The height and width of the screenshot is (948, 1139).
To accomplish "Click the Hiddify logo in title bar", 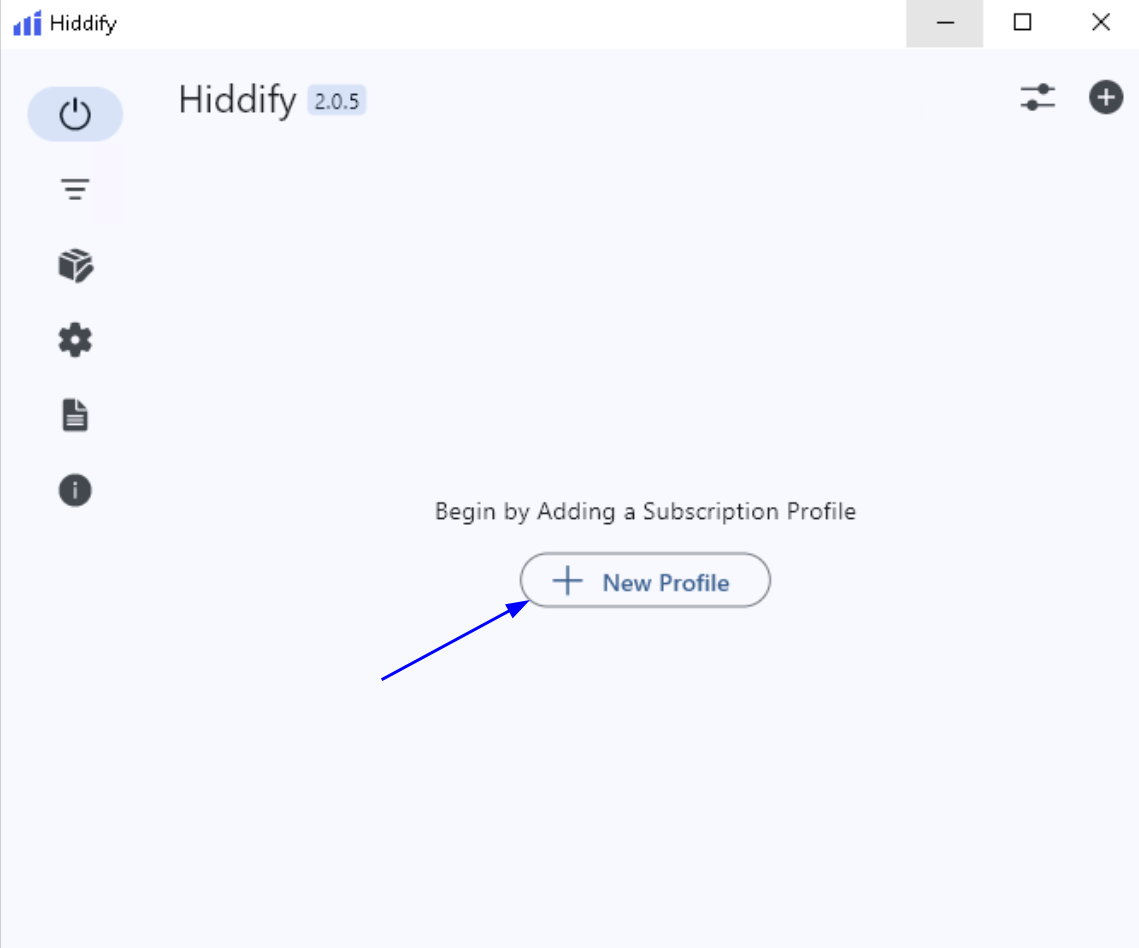I will click(x=25, y=22).
